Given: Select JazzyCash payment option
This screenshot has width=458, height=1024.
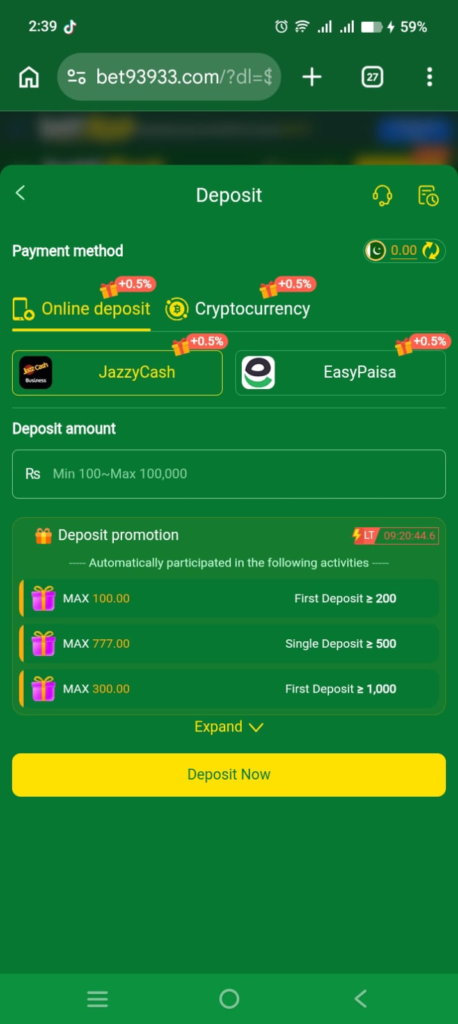Looking at the screenshot, I should 118,372.
